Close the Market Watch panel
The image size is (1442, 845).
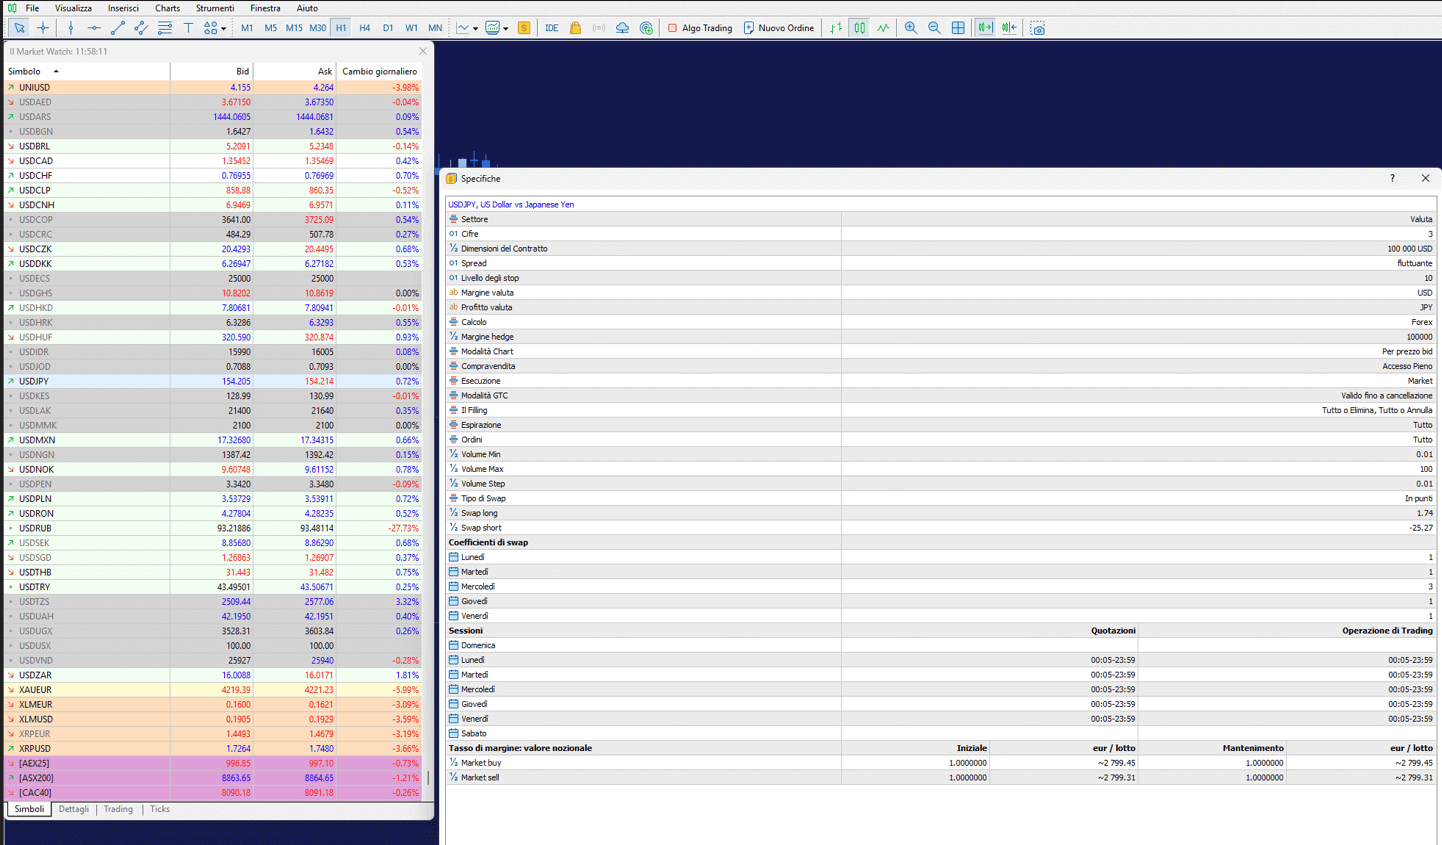click(x=423, y=51)
